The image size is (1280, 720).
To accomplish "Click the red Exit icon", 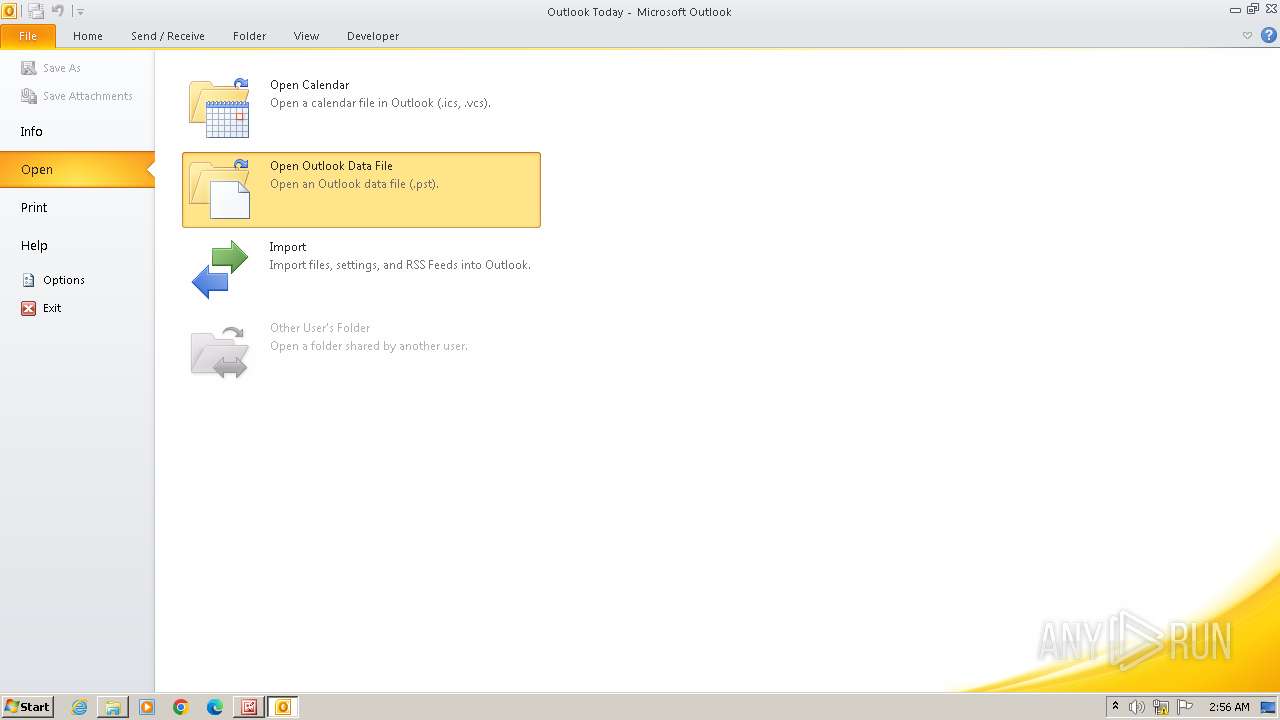I will point(29,308).
